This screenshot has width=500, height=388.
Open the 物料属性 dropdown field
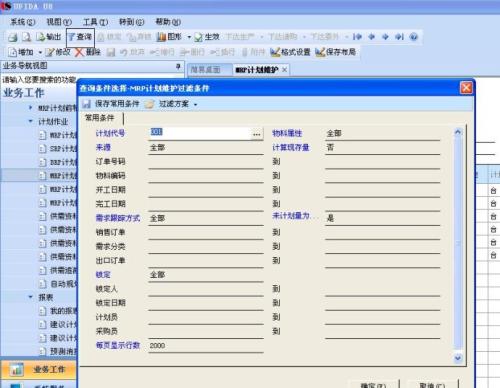[x=383, y=134]
